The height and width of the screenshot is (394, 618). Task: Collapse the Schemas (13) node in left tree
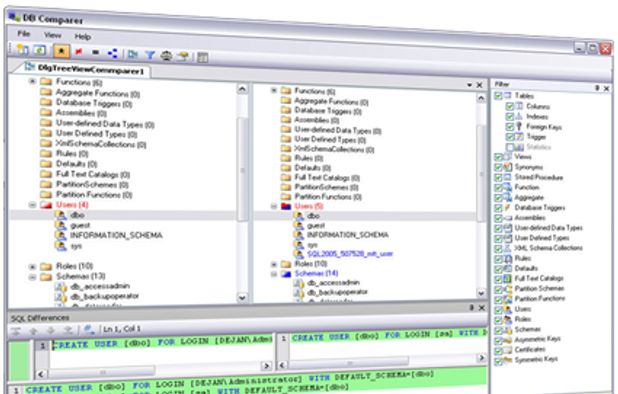[32, 277]
